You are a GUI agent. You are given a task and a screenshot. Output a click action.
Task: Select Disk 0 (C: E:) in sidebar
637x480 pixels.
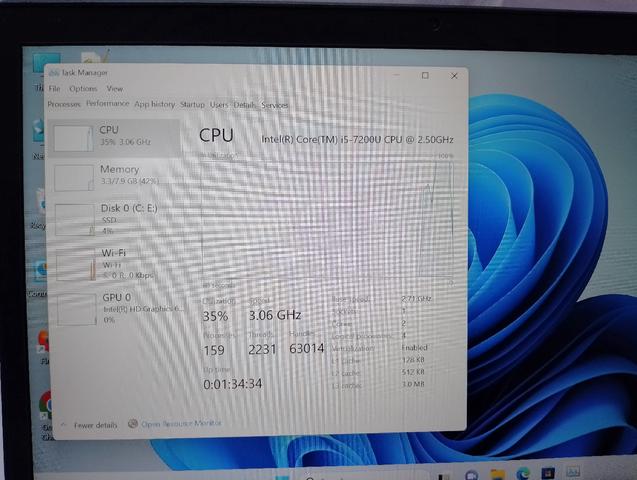coord(115,219)
